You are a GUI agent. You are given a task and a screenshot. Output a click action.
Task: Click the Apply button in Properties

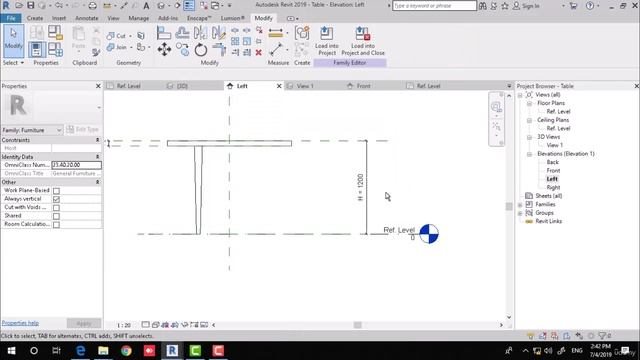[x=84, y=323]
